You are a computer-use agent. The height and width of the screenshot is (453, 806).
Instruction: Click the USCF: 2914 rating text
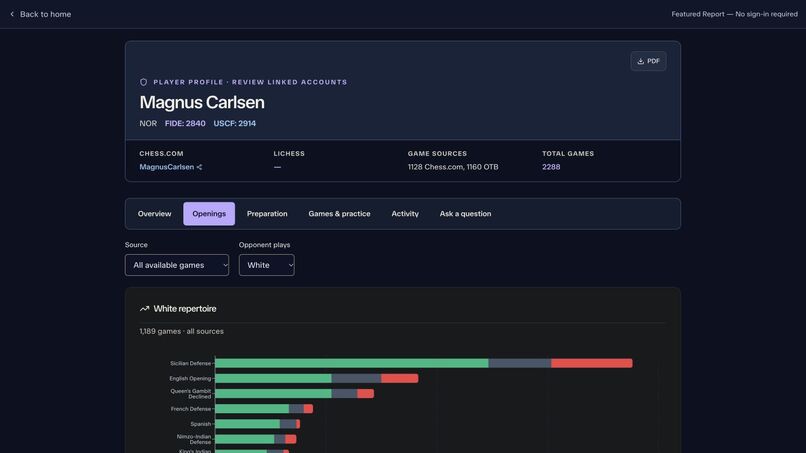pos(234,123)
